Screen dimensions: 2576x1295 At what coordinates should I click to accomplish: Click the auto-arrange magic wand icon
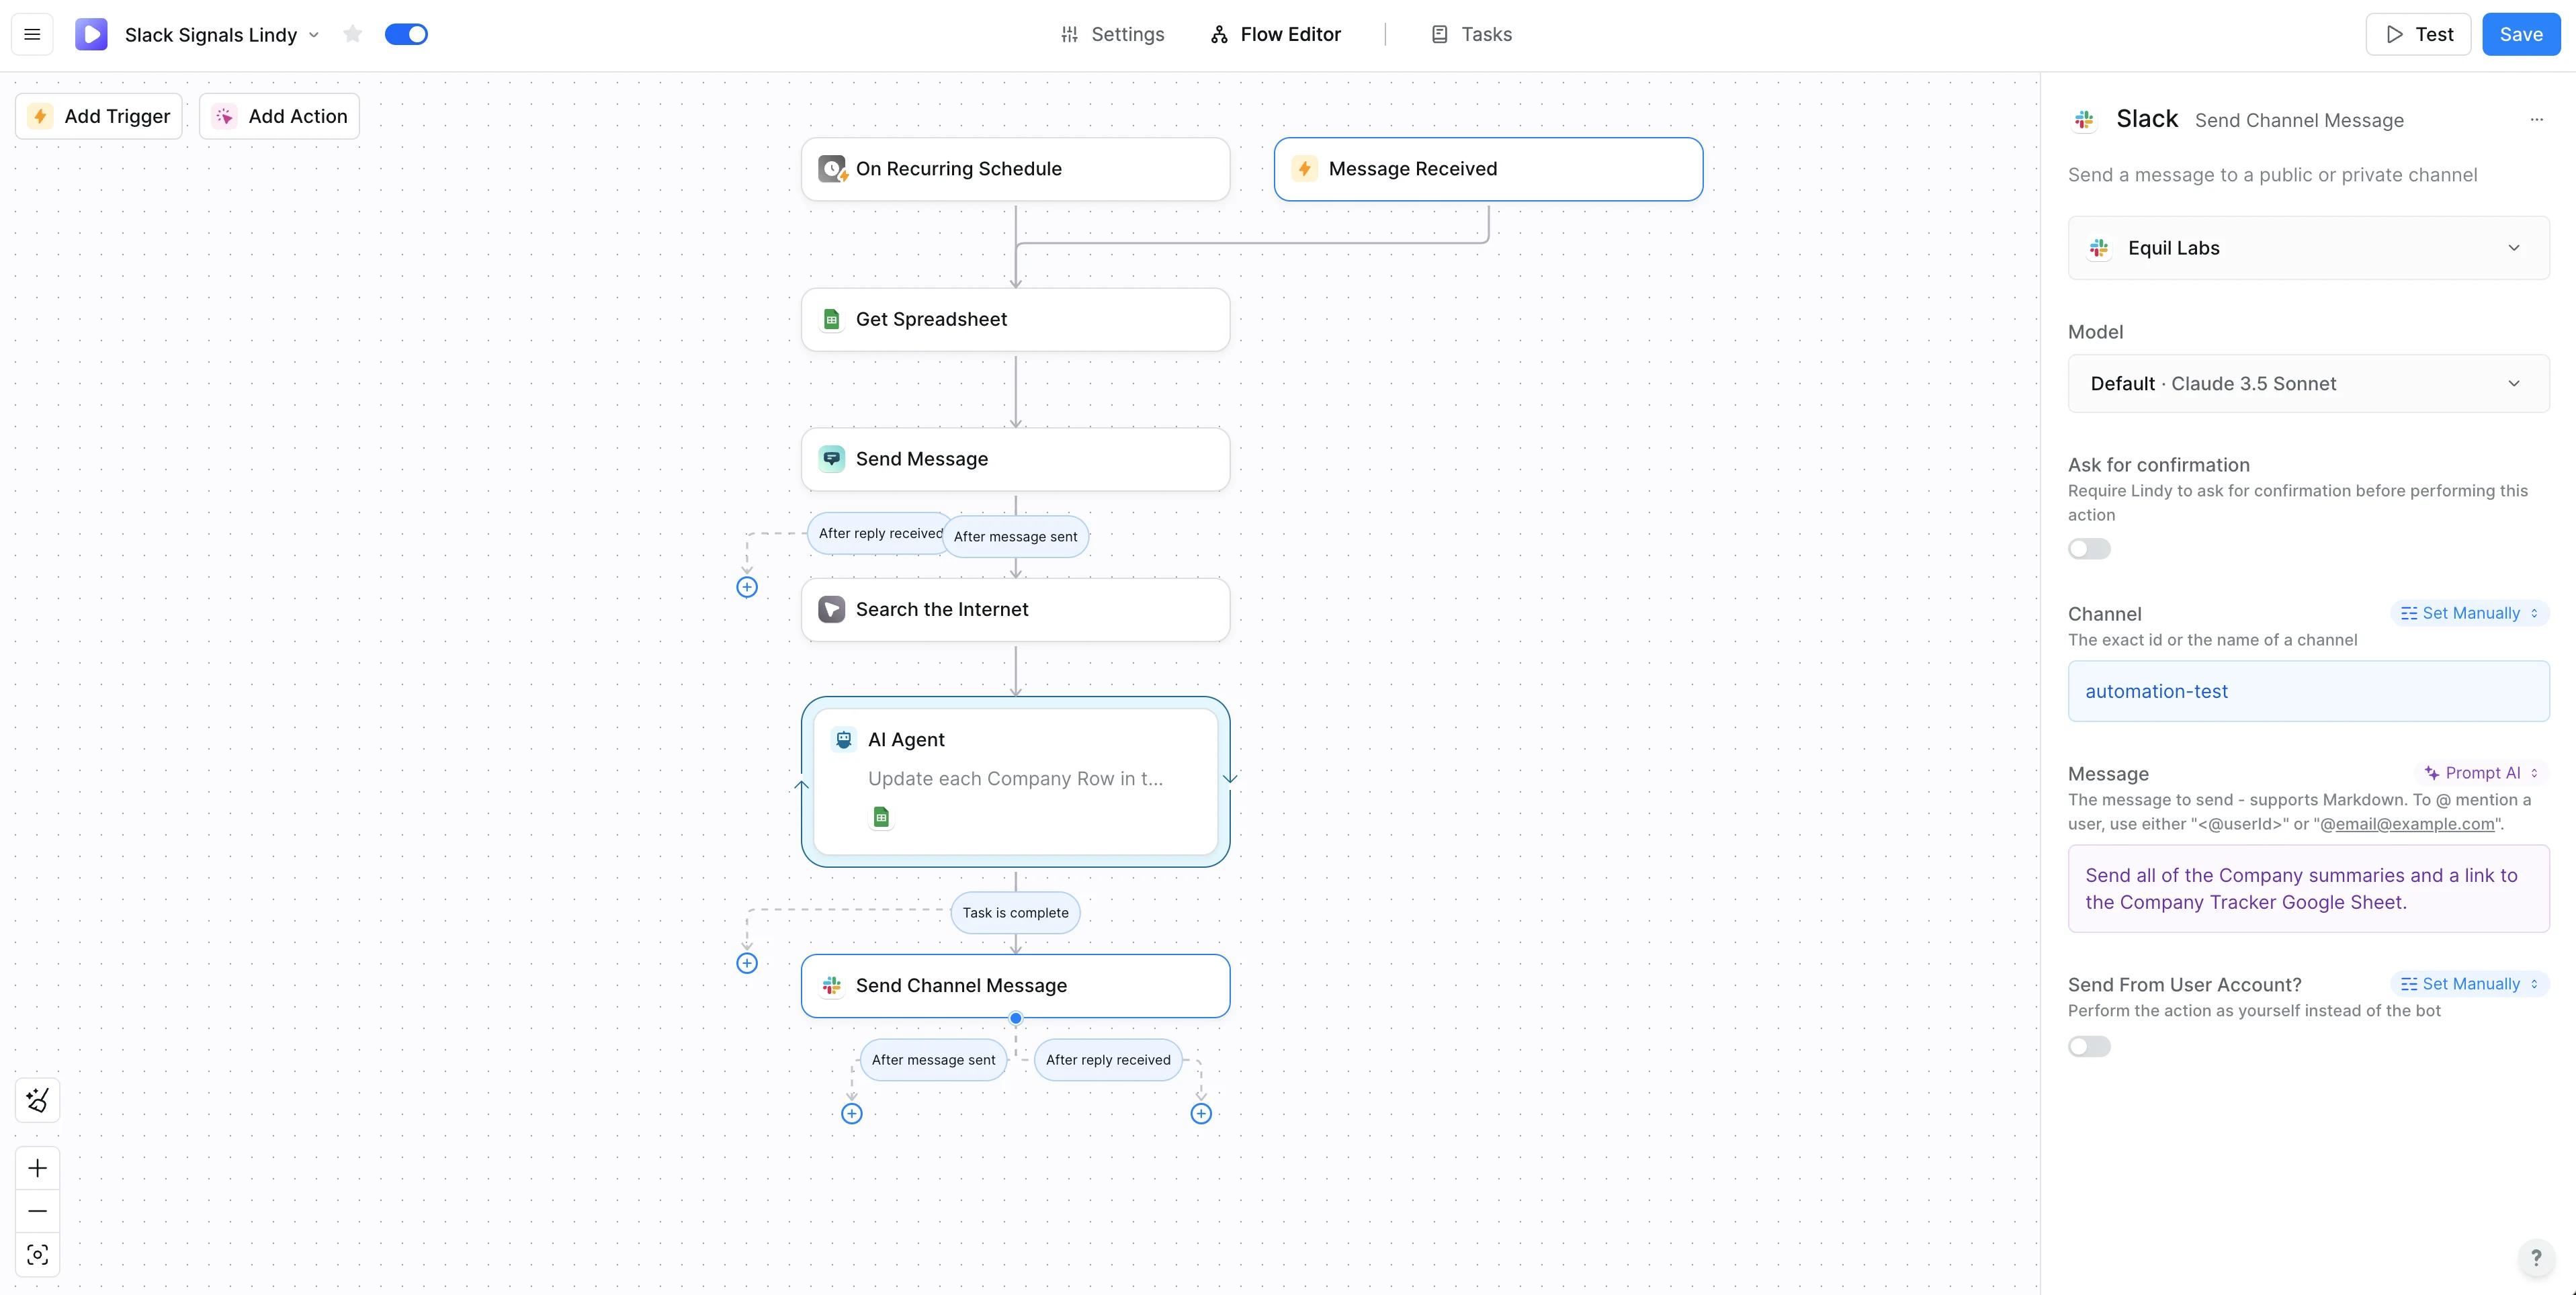pyautogui.click(x=38, y=1100)
